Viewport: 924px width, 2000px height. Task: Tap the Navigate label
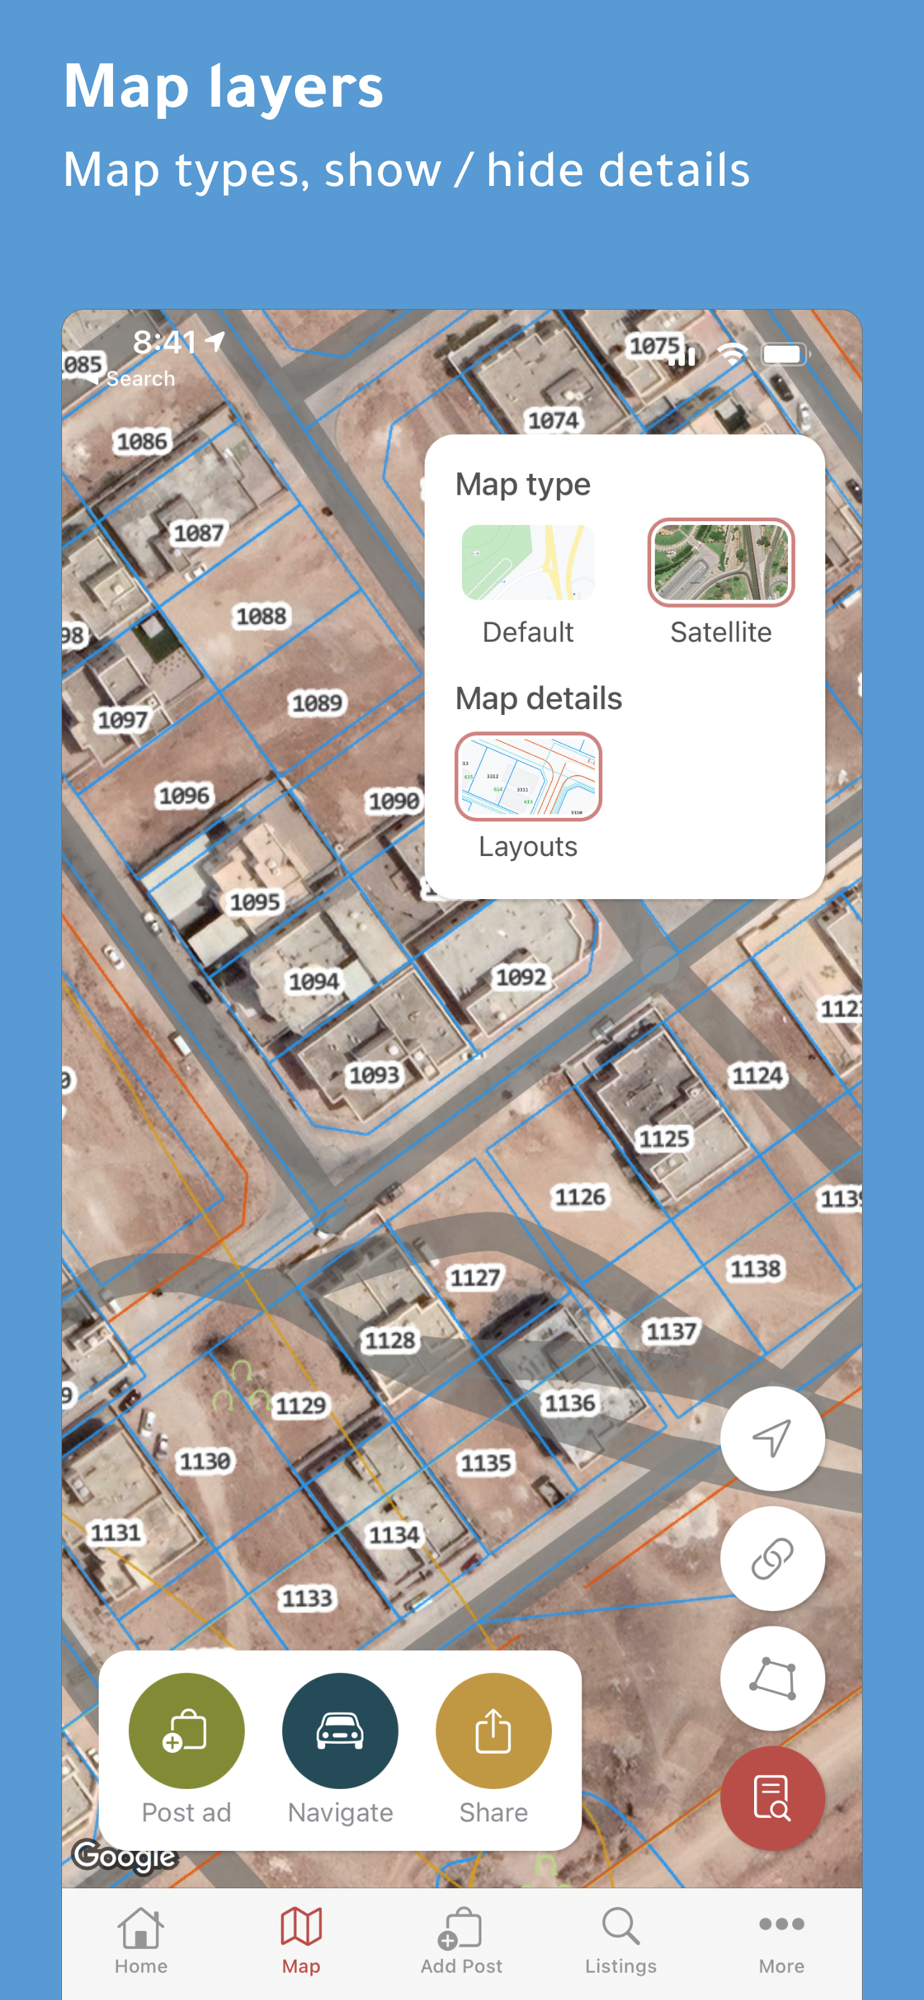click(x=340, y=1813)
